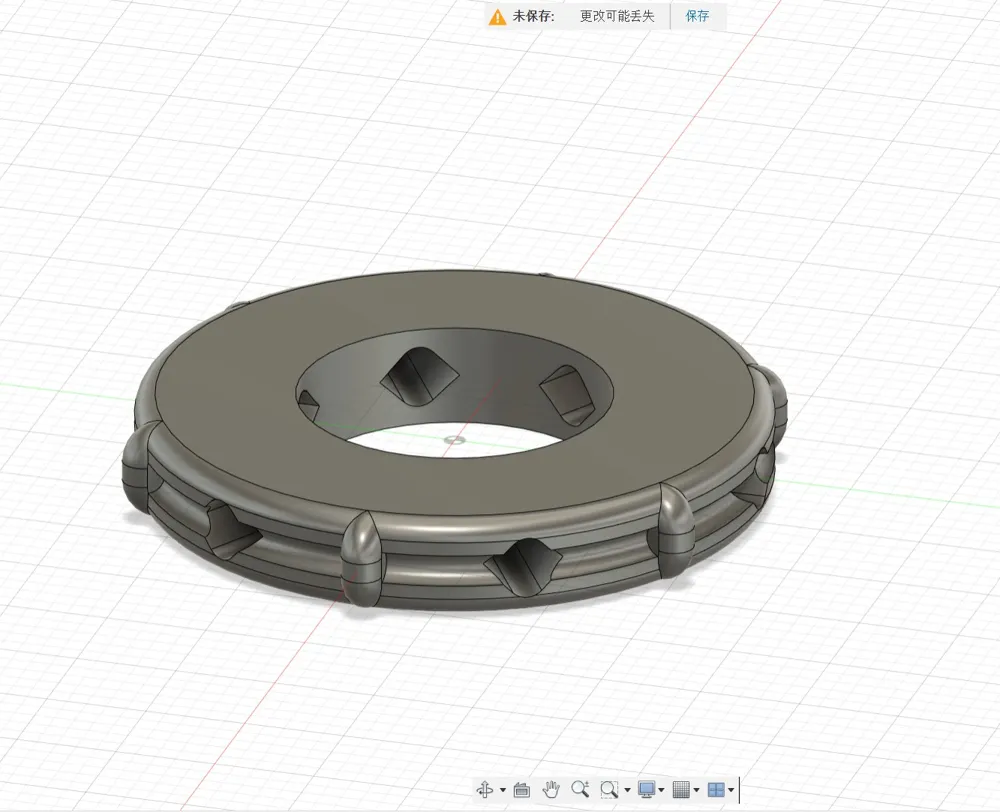
Task: Activate the Pan hand tool
Action: click(x=550, y=790)
